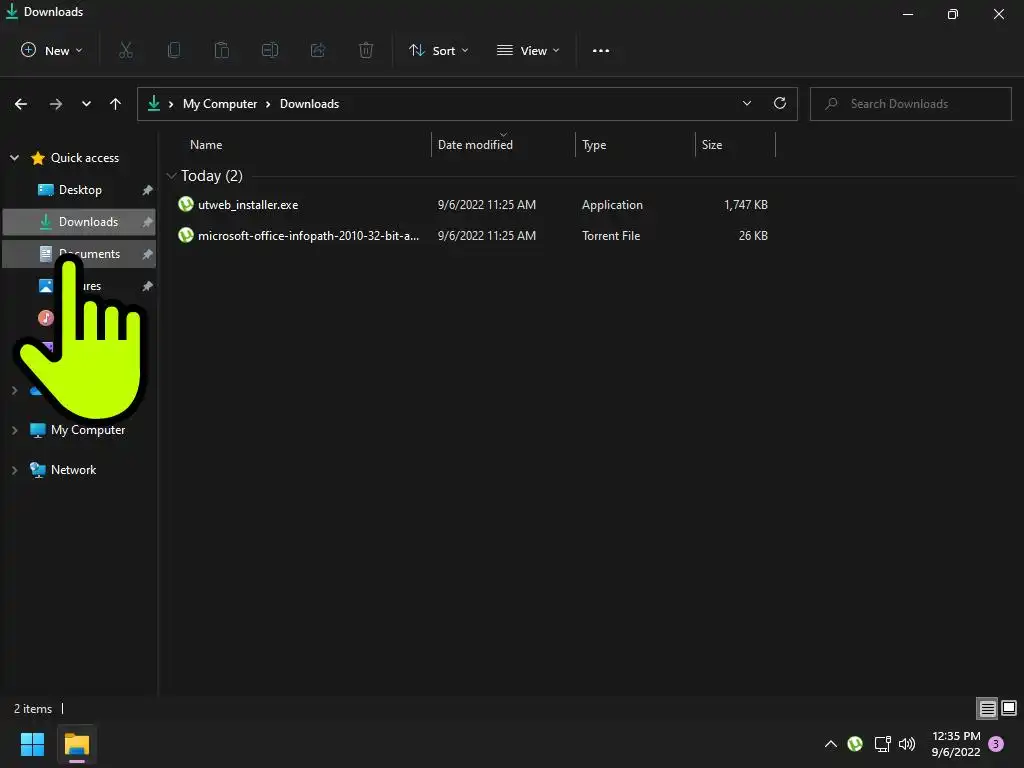Sort by the Name column header
This screenshot has height=768, width=1024.
206,145
